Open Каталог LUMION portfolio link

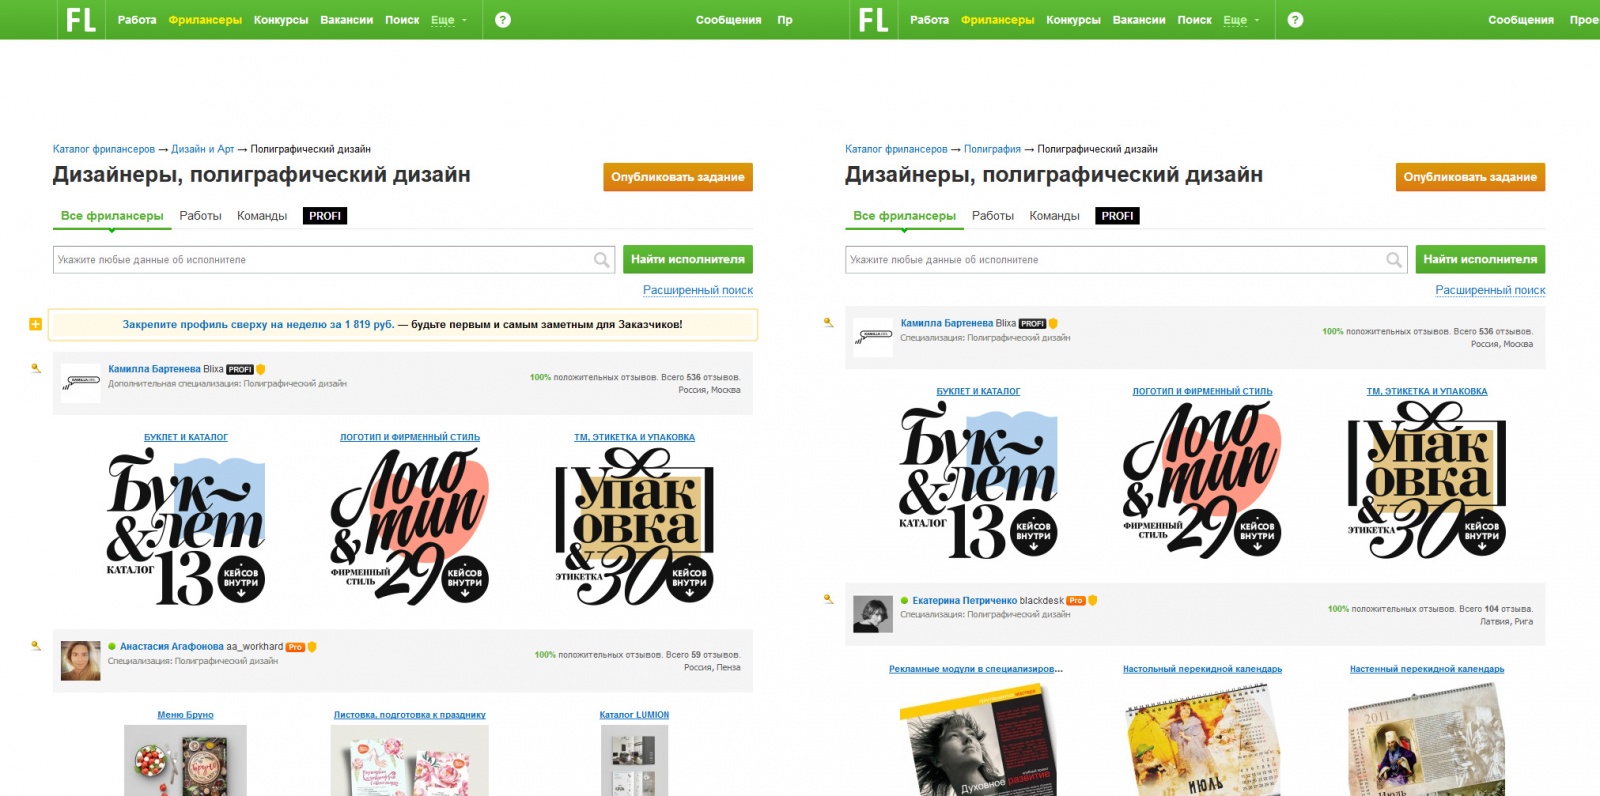coord(634,715)
